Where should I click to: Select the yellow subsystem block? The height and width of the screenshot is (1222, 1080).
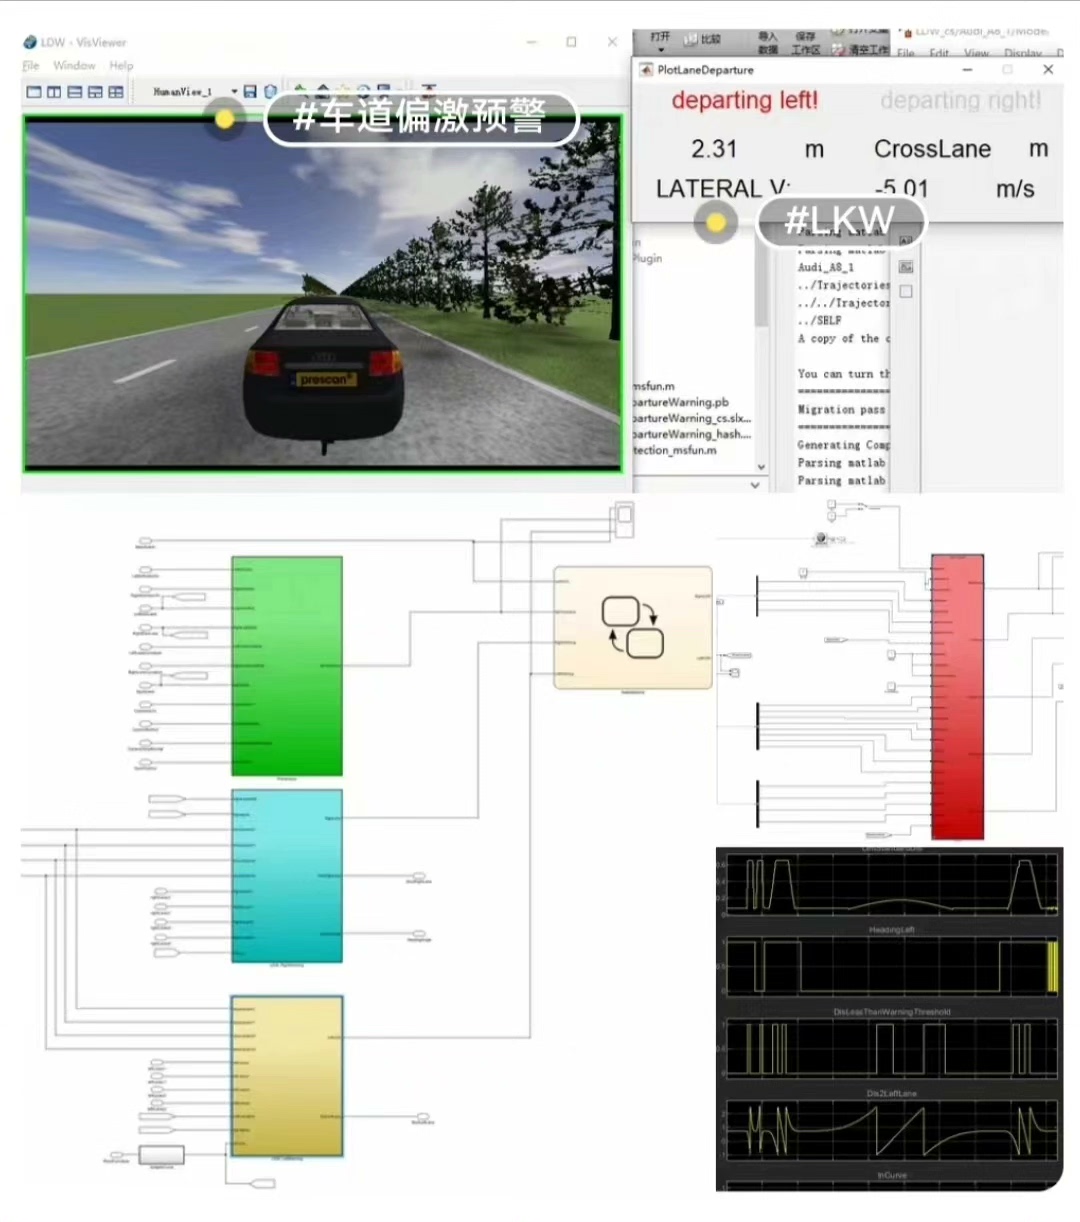pyautogui.click(x=287, y=1076)
